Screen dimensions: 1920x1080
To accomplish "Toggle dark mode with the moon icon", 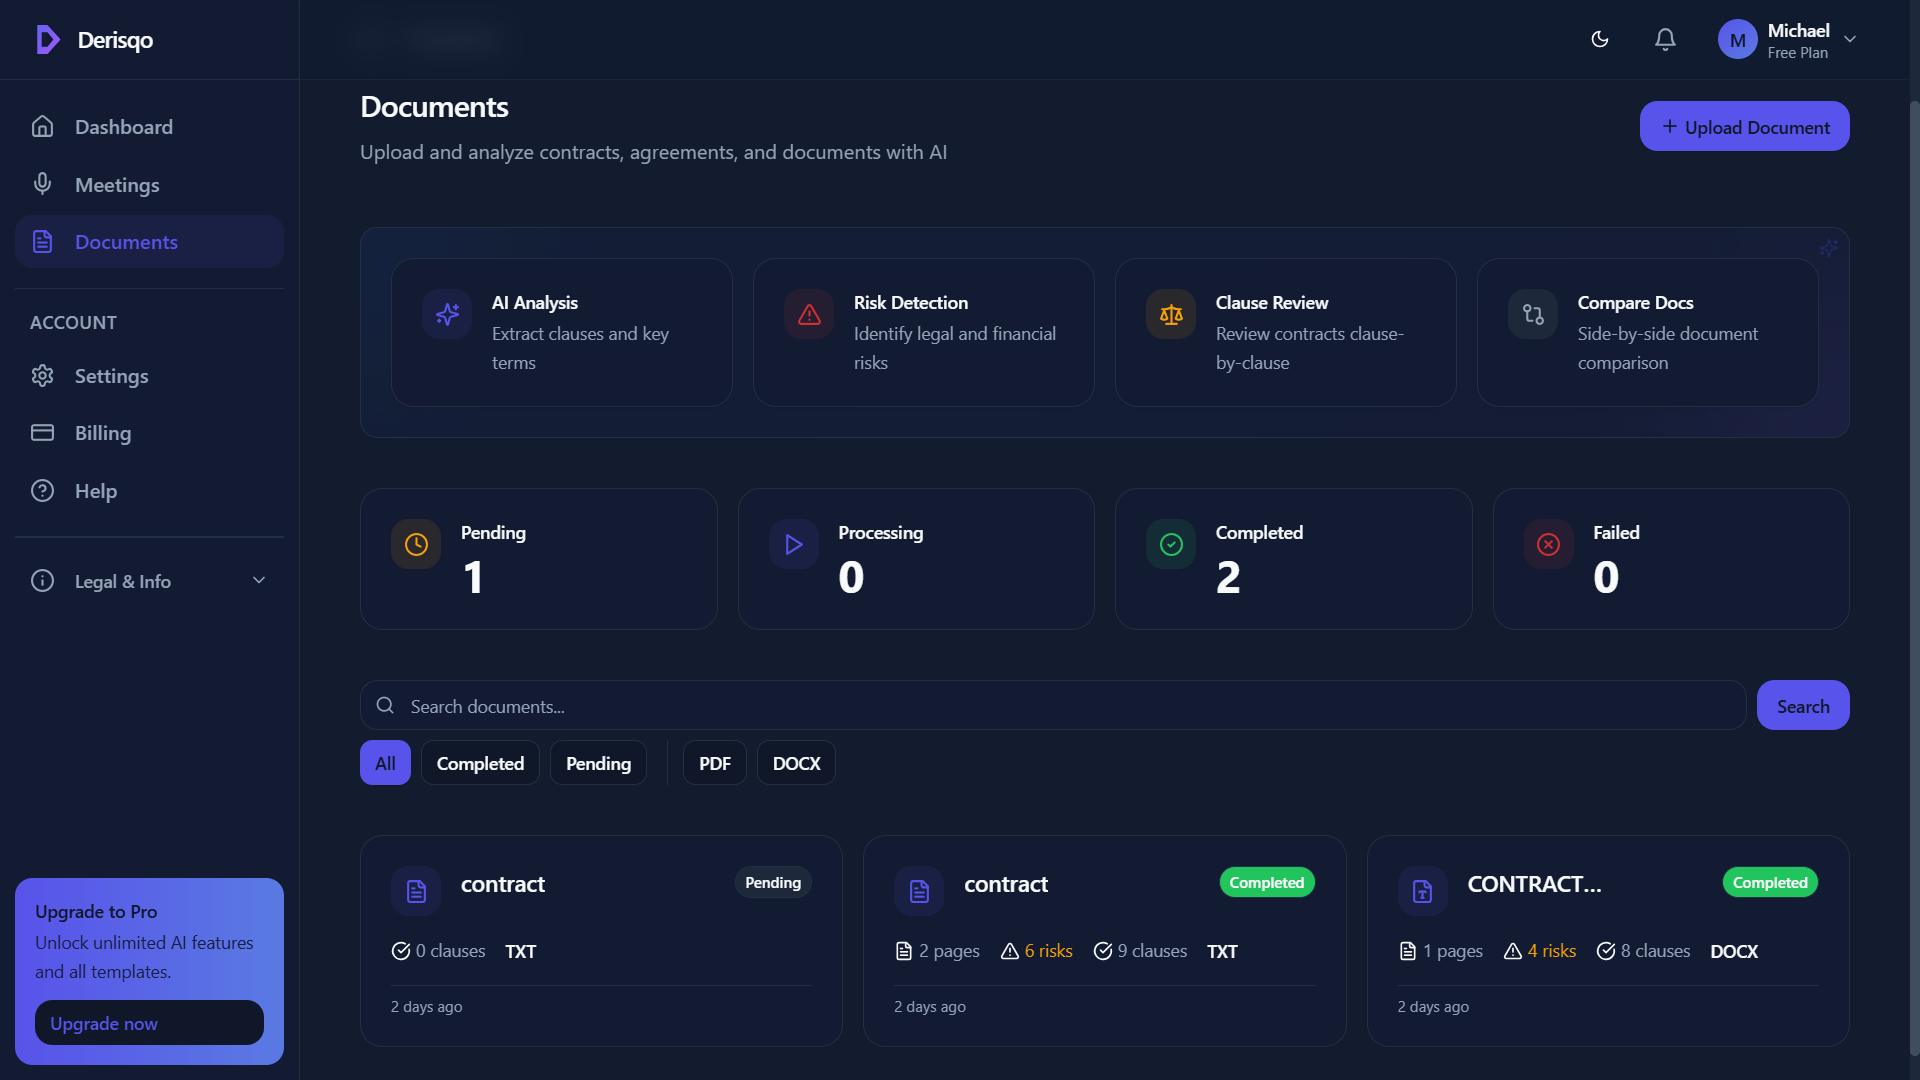I will click(x=1599, y=39).
